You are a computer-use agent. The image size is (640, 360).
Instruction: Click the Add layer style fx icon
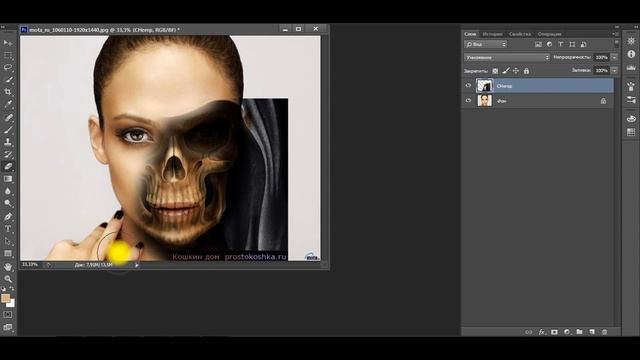coord(542,332)
